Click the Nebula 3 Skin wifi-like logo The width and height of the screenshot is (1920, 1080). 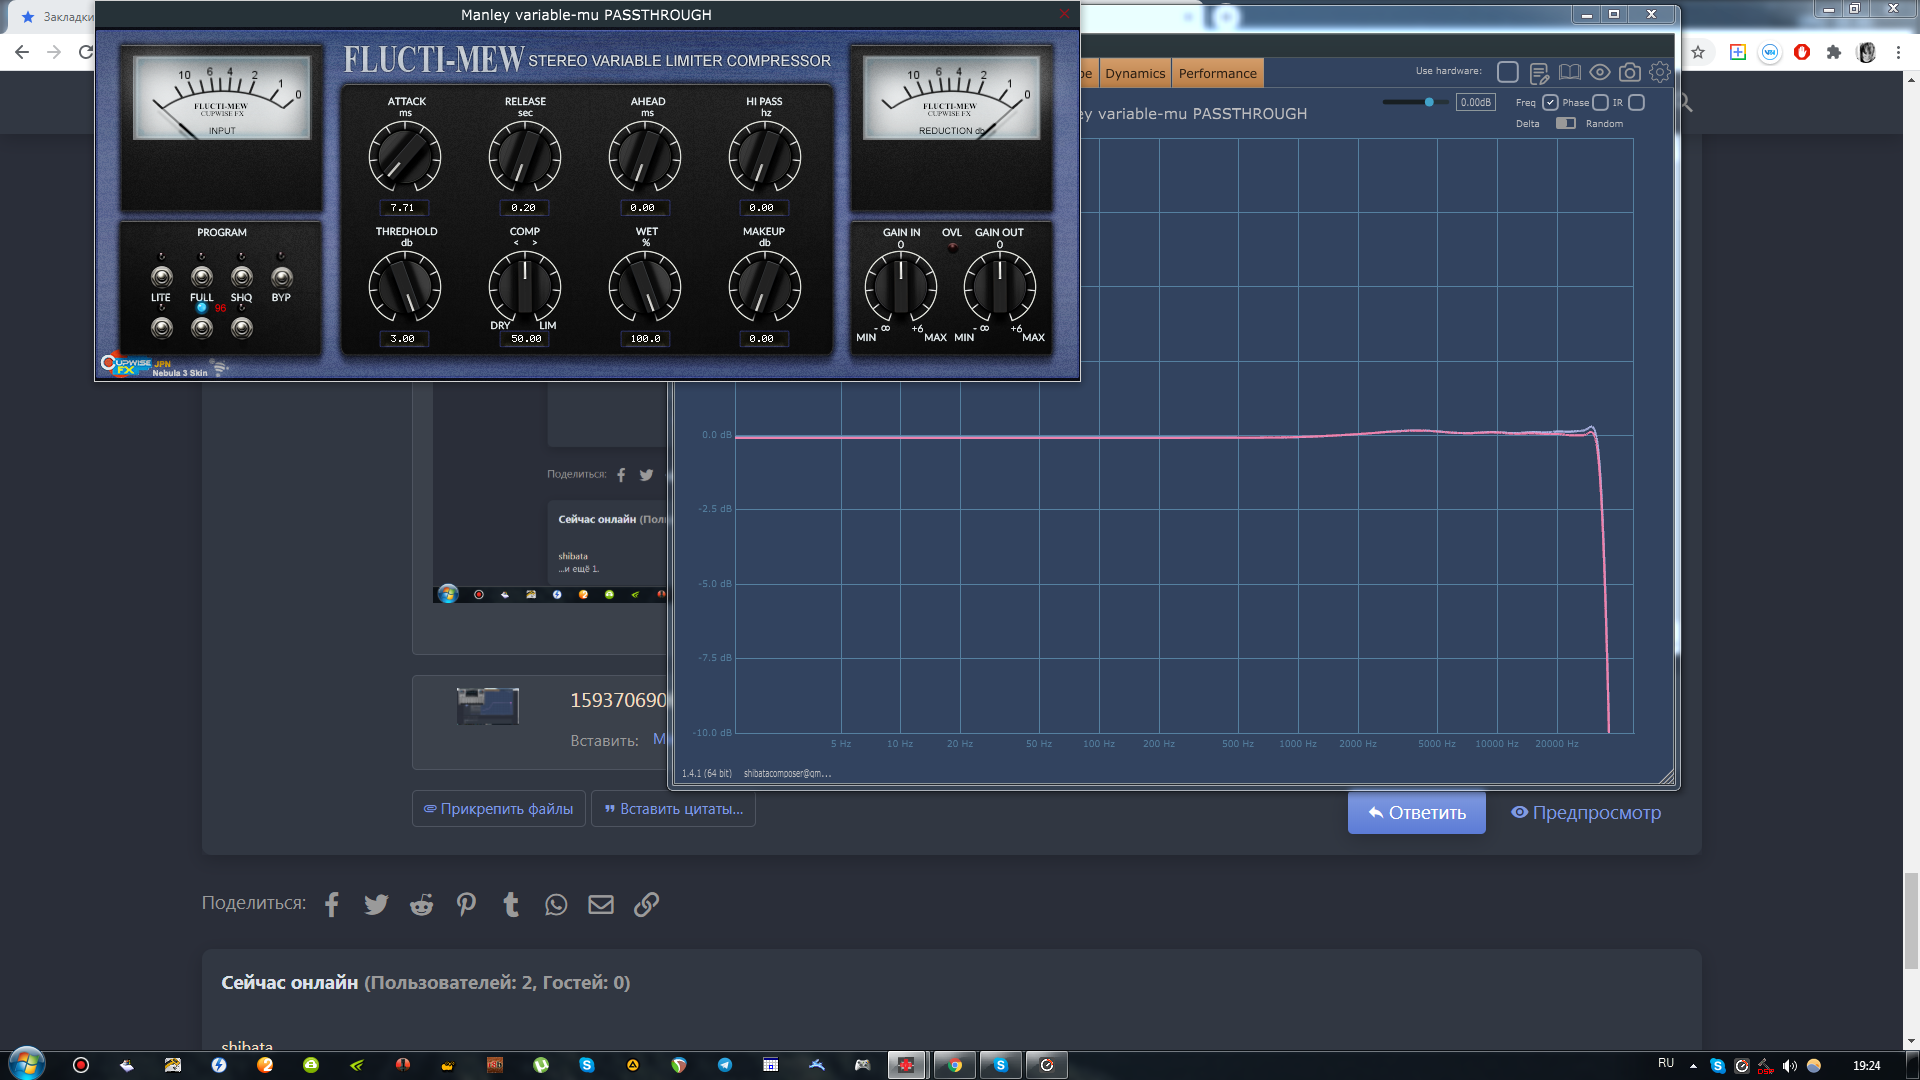[x=221, y=367]
